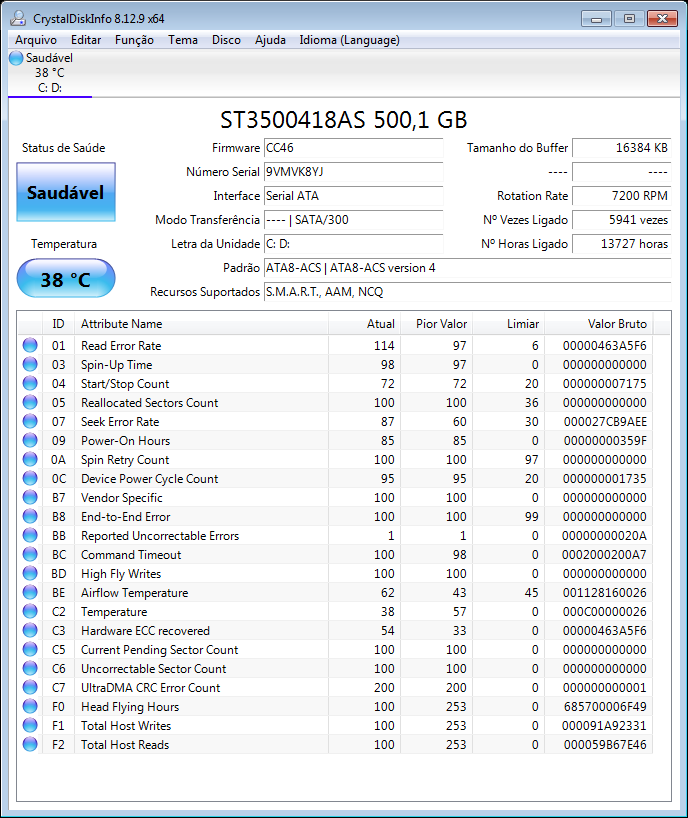Viewport: 688px width, 818px height.
Task: Click the Rotation Rate value 7200 RPM
Action: coord(621,196)
